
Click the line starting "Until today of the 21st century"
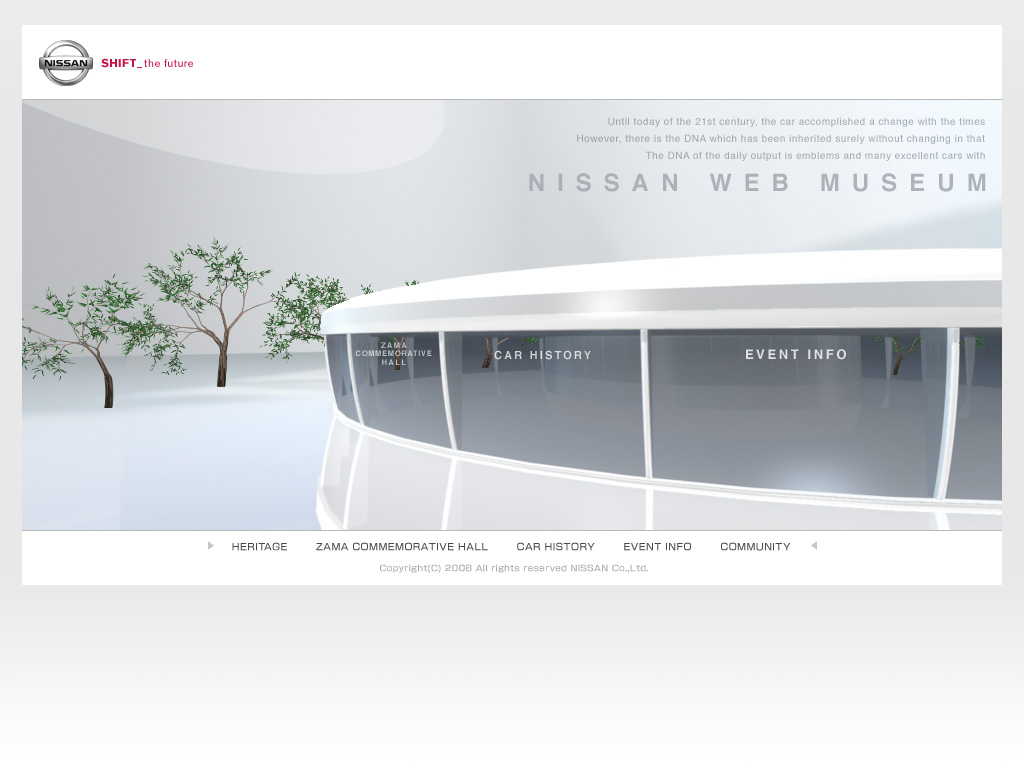point(796,121)
